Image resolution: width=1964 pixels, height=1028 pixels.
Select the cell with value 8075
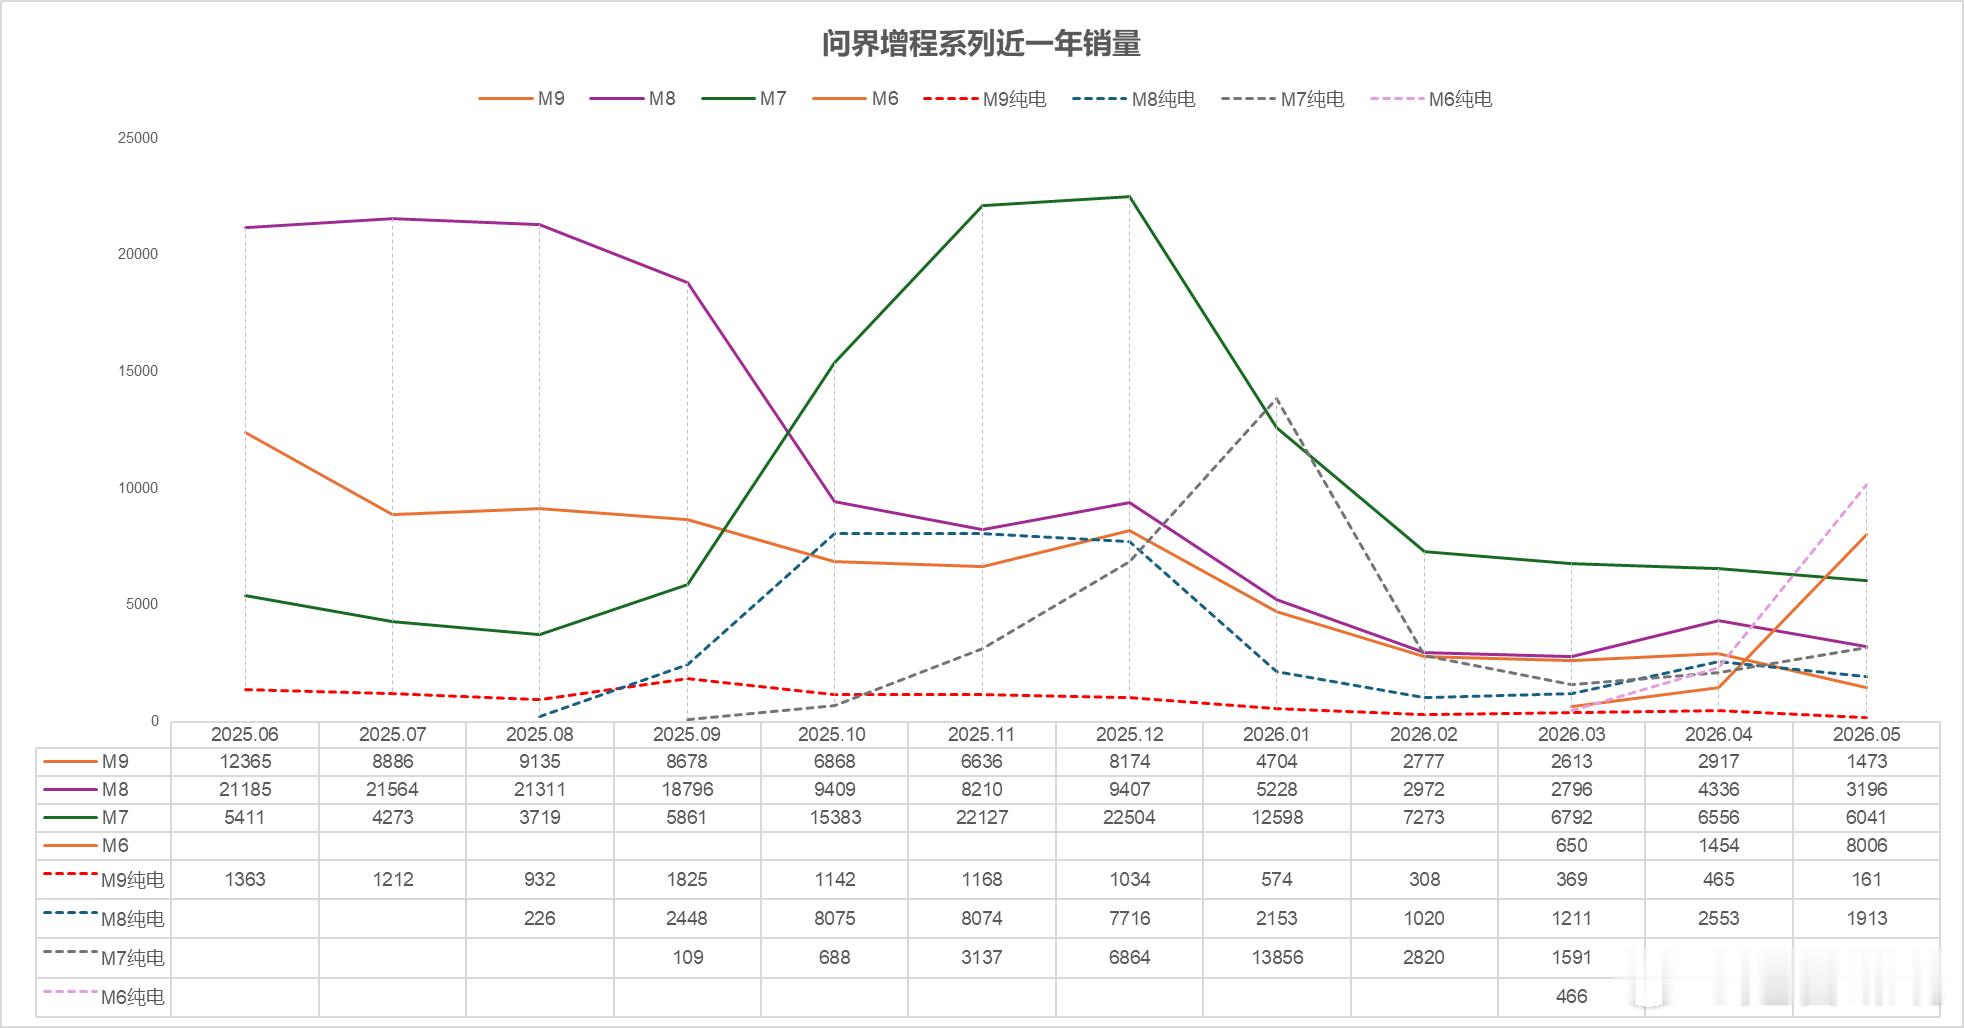(x=834, y=918)
